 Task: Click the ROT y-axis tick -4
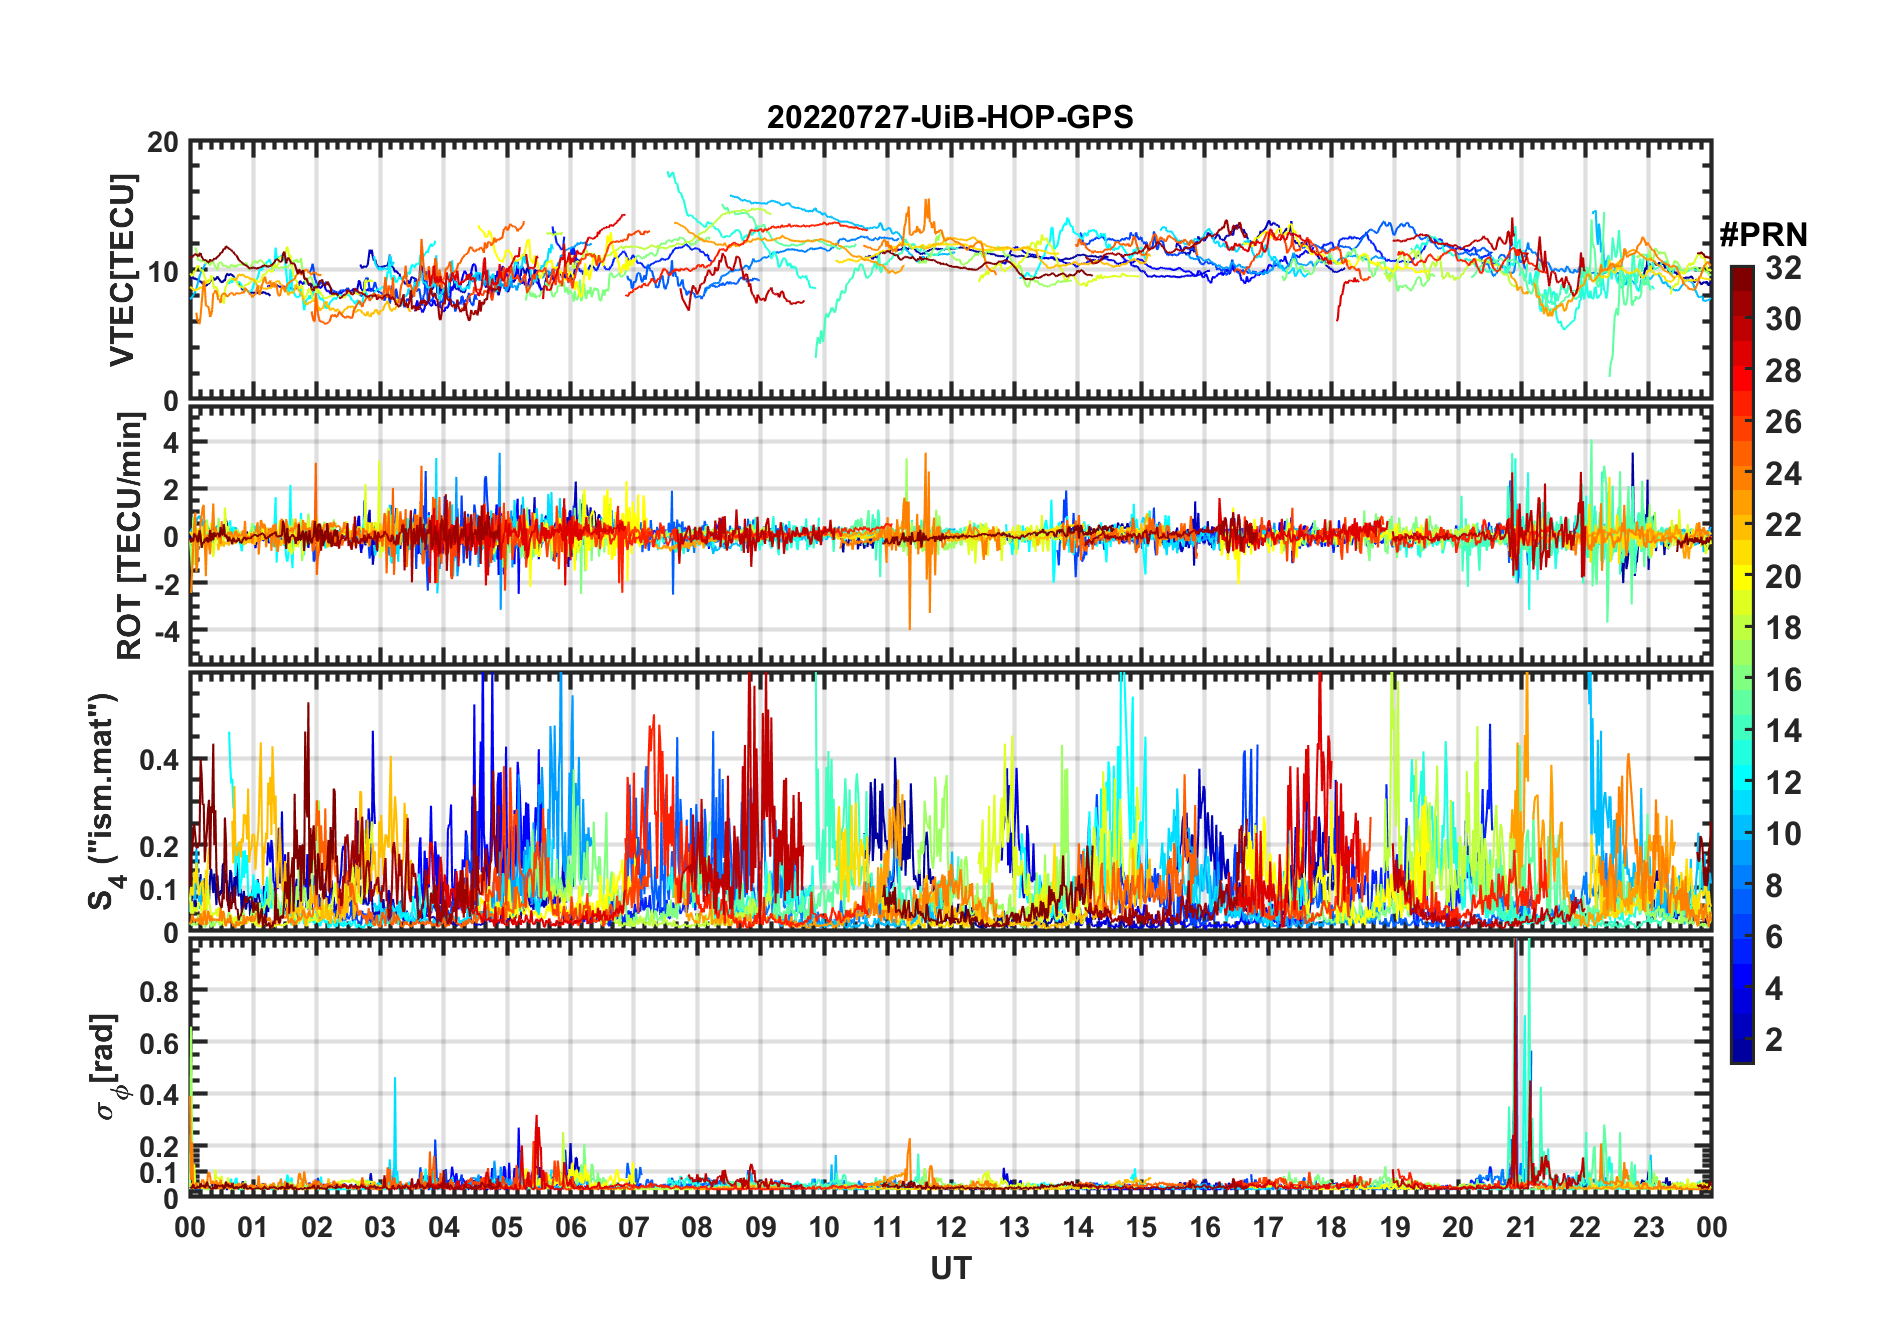point(166,632)
